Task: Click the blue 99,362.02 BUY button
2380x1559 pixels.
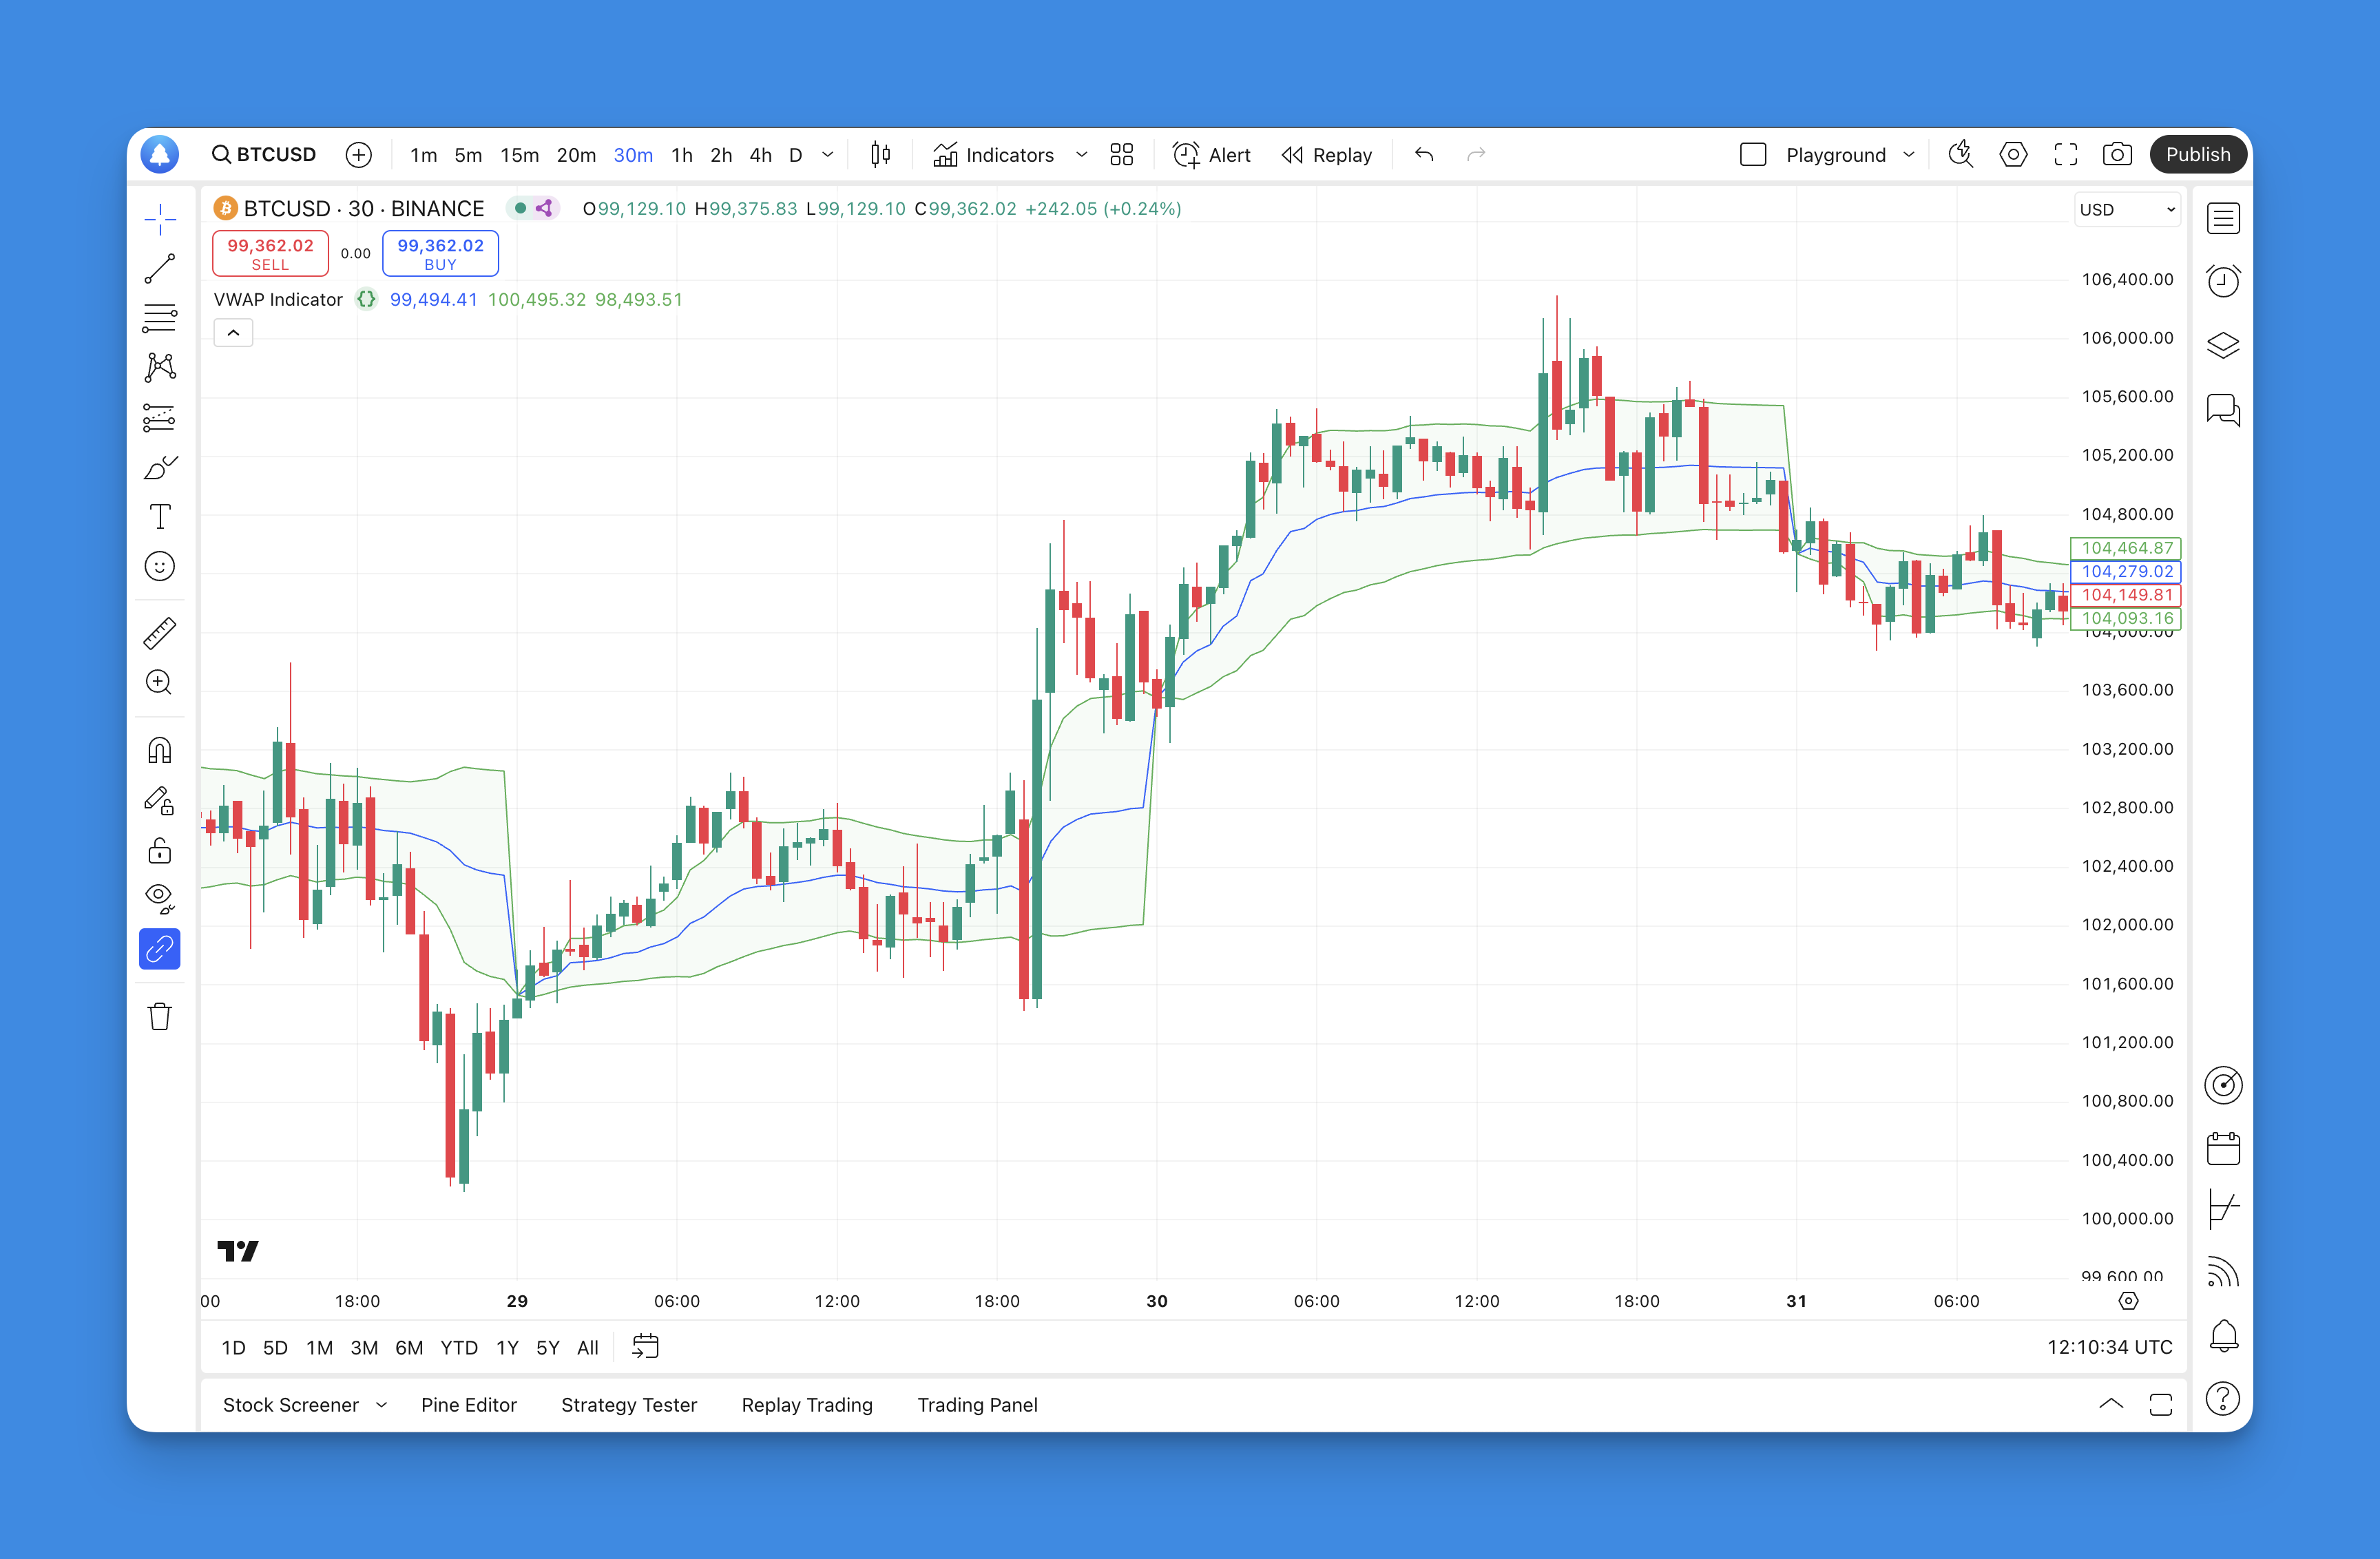Action: [440, 254]
